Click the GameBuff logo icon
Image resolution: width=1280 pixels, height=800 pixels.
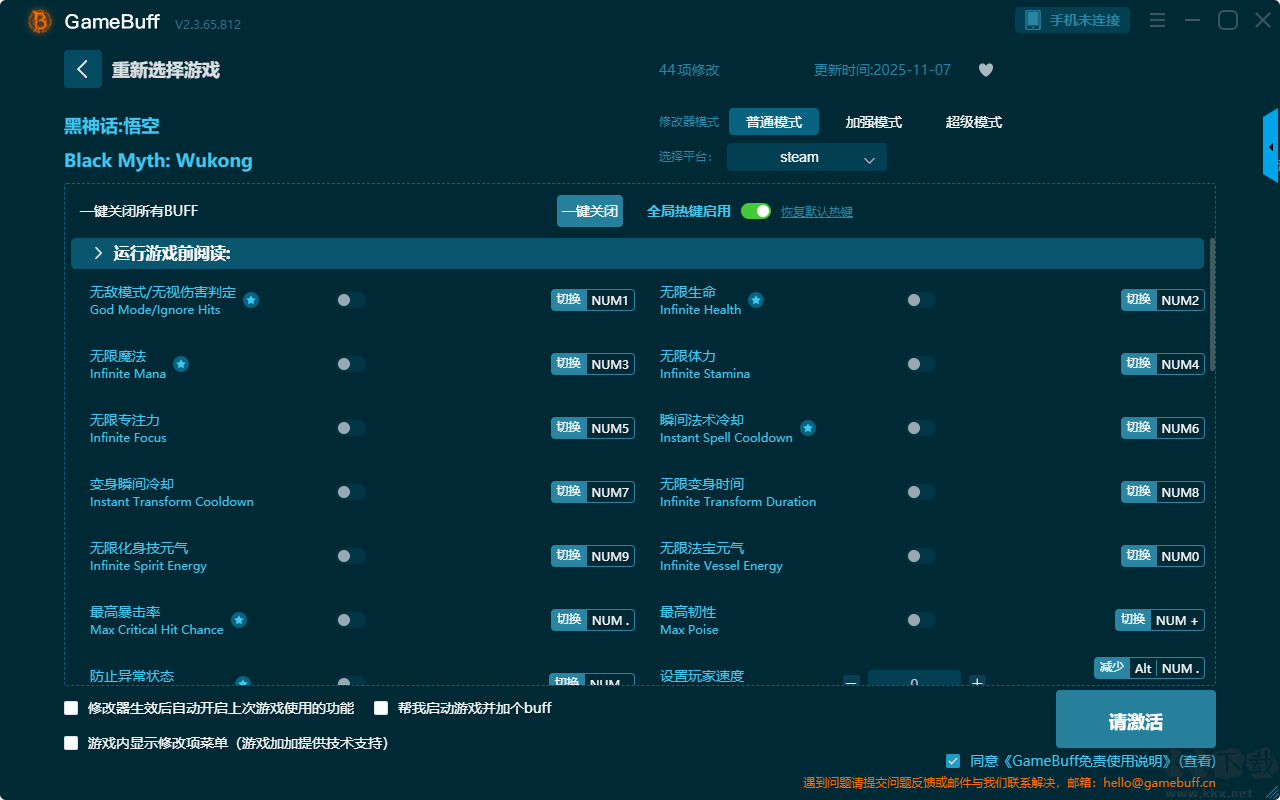click(40, 21)
